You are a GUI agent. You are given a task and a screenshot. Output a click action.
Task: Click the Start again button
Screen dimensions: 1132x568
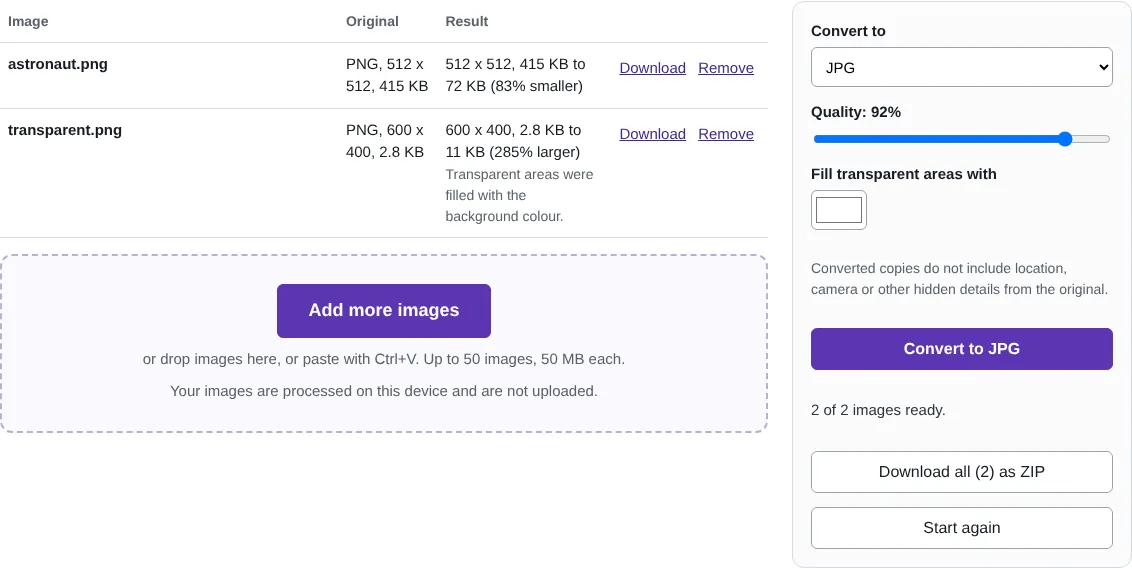coord(961,528)
